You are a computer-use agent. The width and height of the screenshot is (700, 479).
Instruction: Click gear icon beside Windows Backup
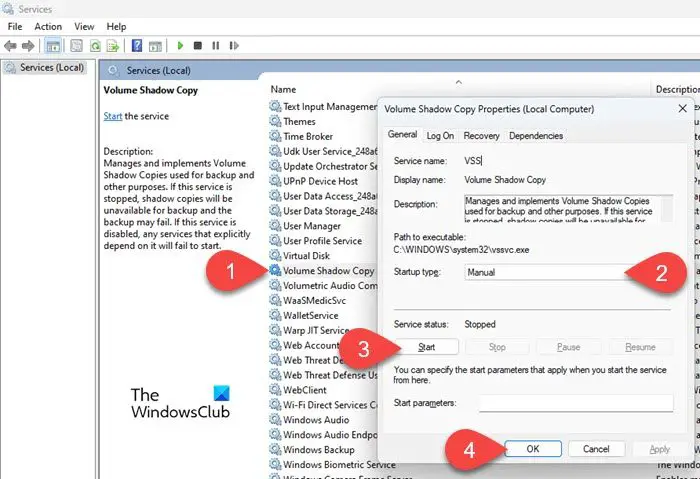point(275,450)
